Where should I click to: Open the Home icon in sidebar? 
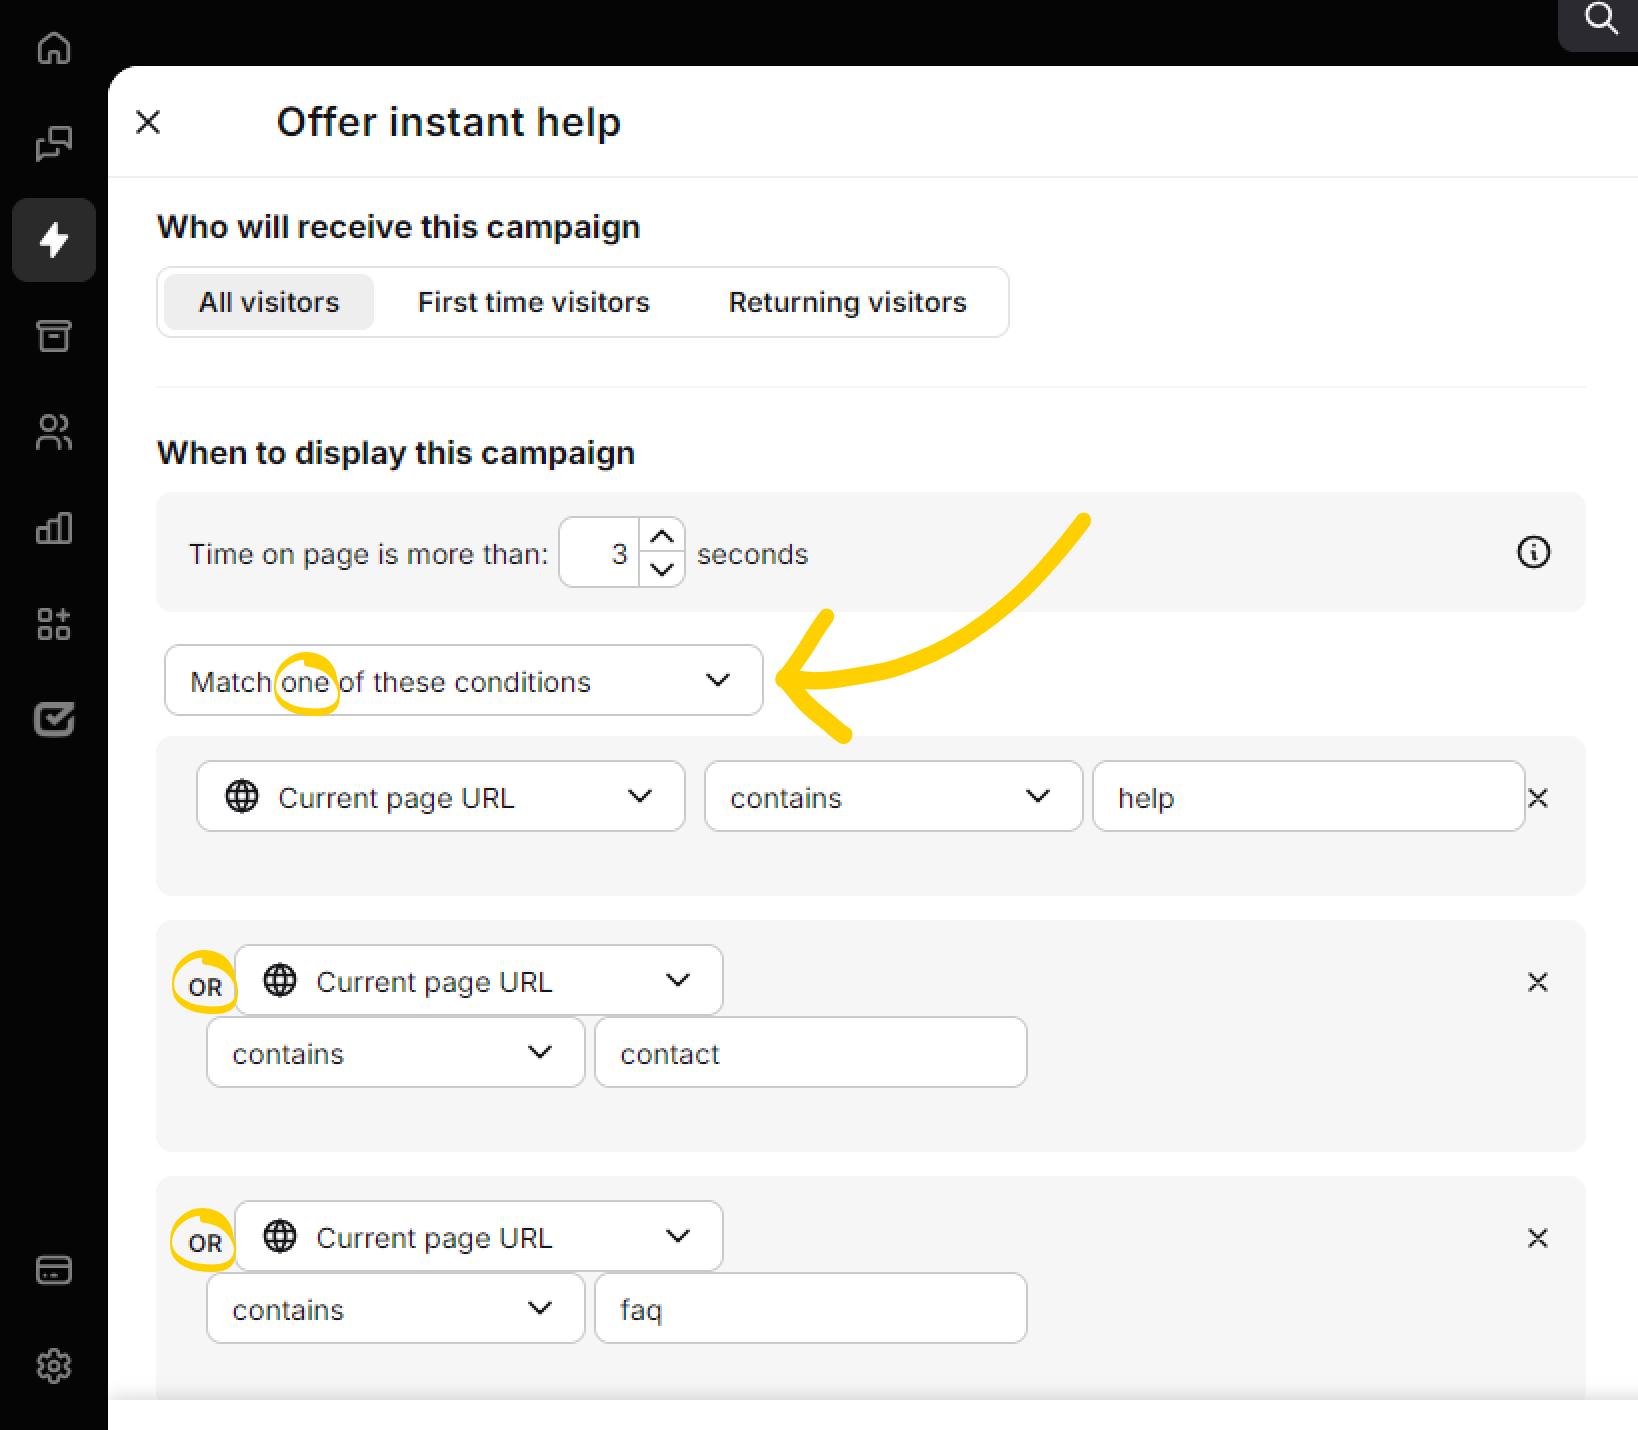coord(54,47)
